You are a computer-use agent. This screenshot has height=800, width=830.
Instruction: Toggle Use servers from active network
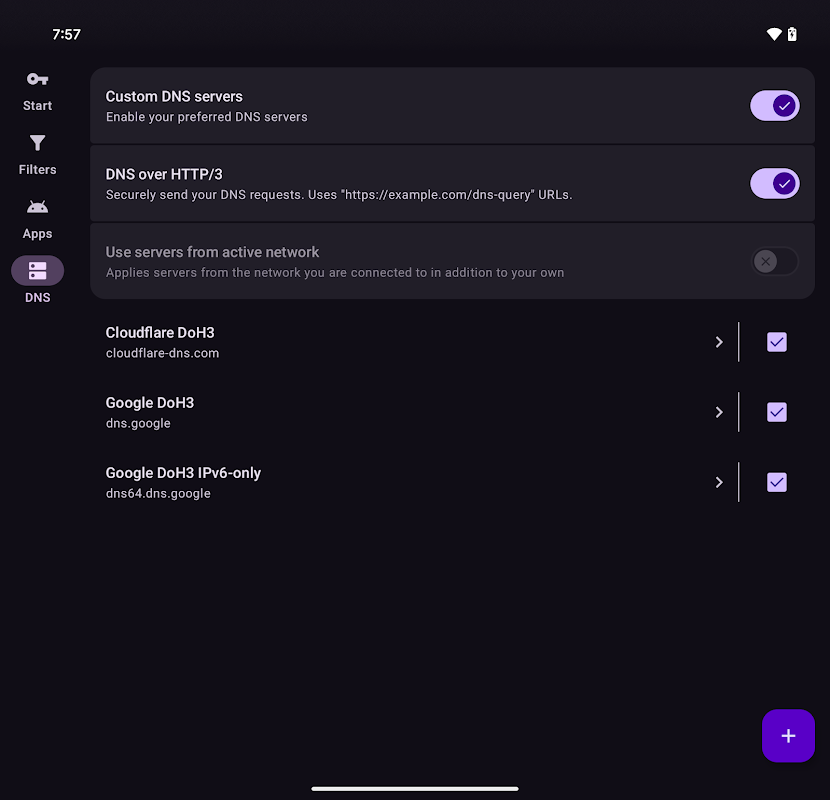coord(775,261)
